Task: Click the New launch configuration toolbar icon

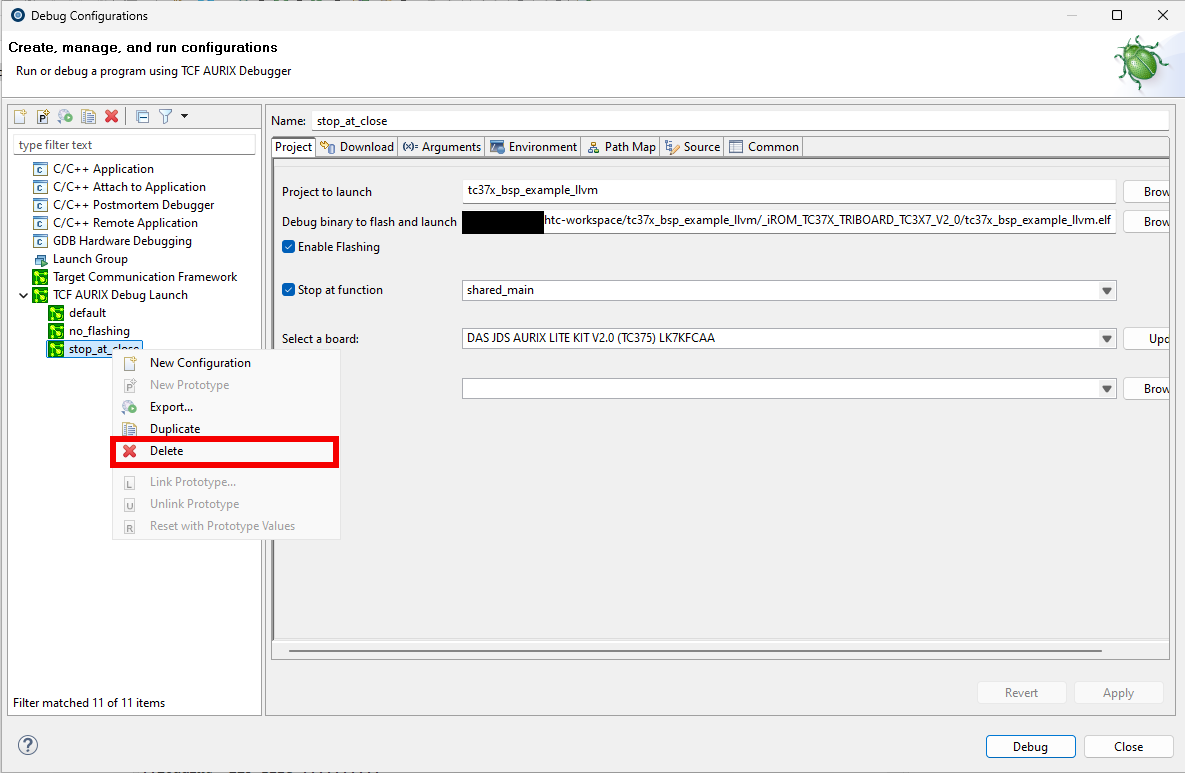Action: tap(20, 116)
